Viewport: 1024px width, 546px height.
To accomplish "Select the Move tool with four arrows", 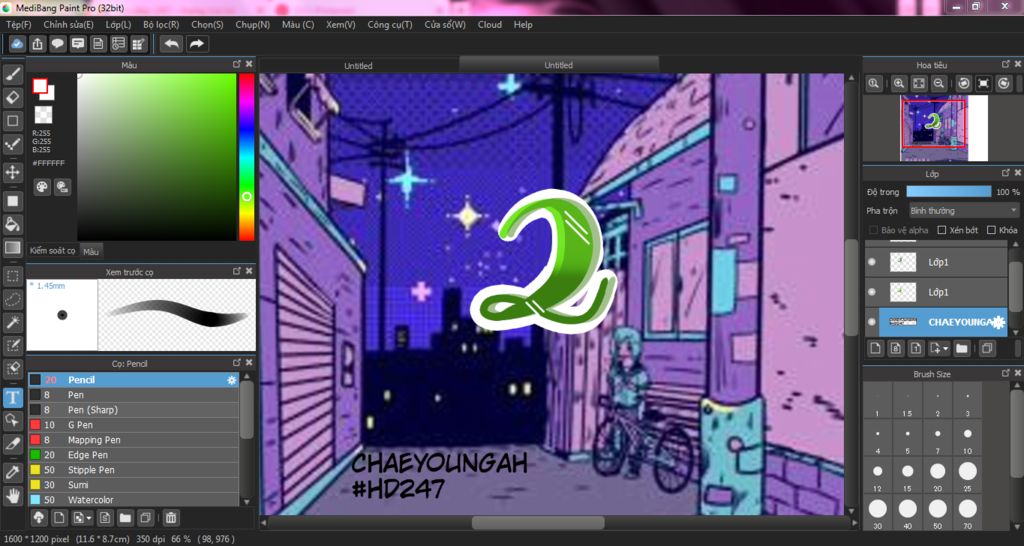I will click(x=12, y=172).
